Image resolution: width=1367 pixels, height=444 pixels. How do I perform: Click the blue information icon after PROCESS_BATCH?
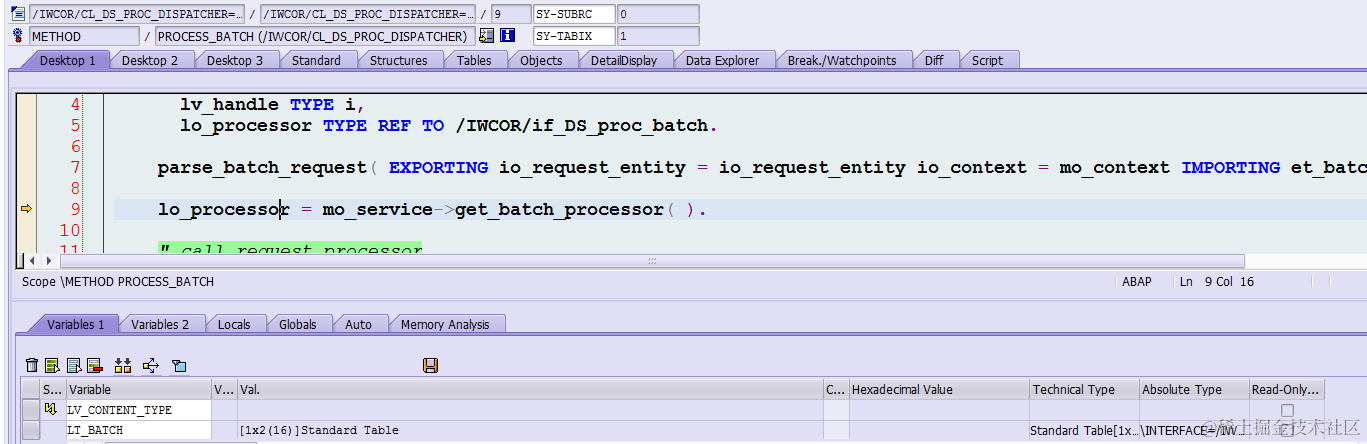point(506,36)
